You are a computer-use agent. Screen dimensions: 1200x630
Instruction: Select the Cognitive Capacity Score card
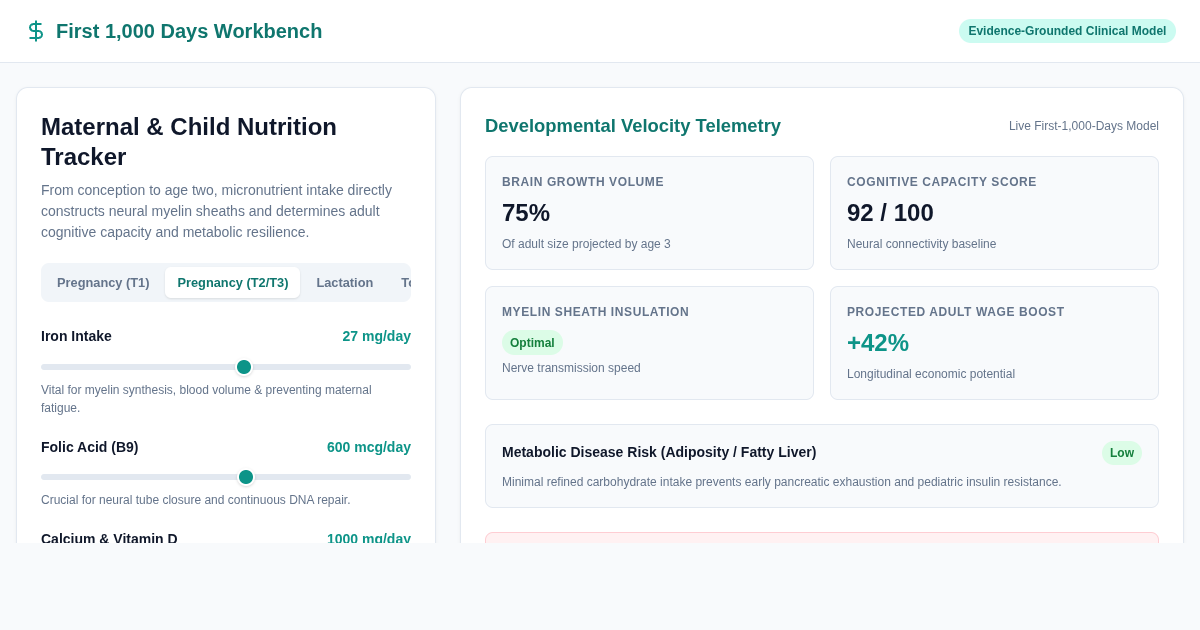tap(994, 213)
